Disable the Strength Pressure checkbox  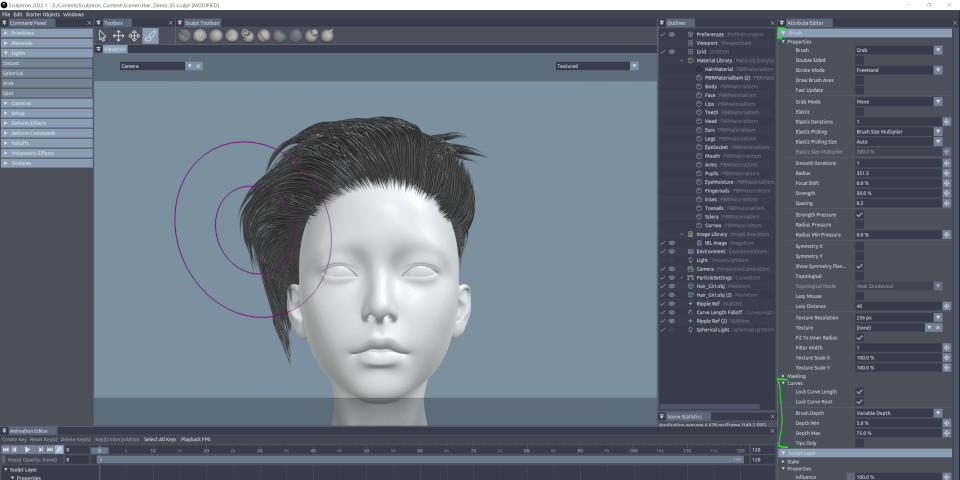(x=859, y=214)
